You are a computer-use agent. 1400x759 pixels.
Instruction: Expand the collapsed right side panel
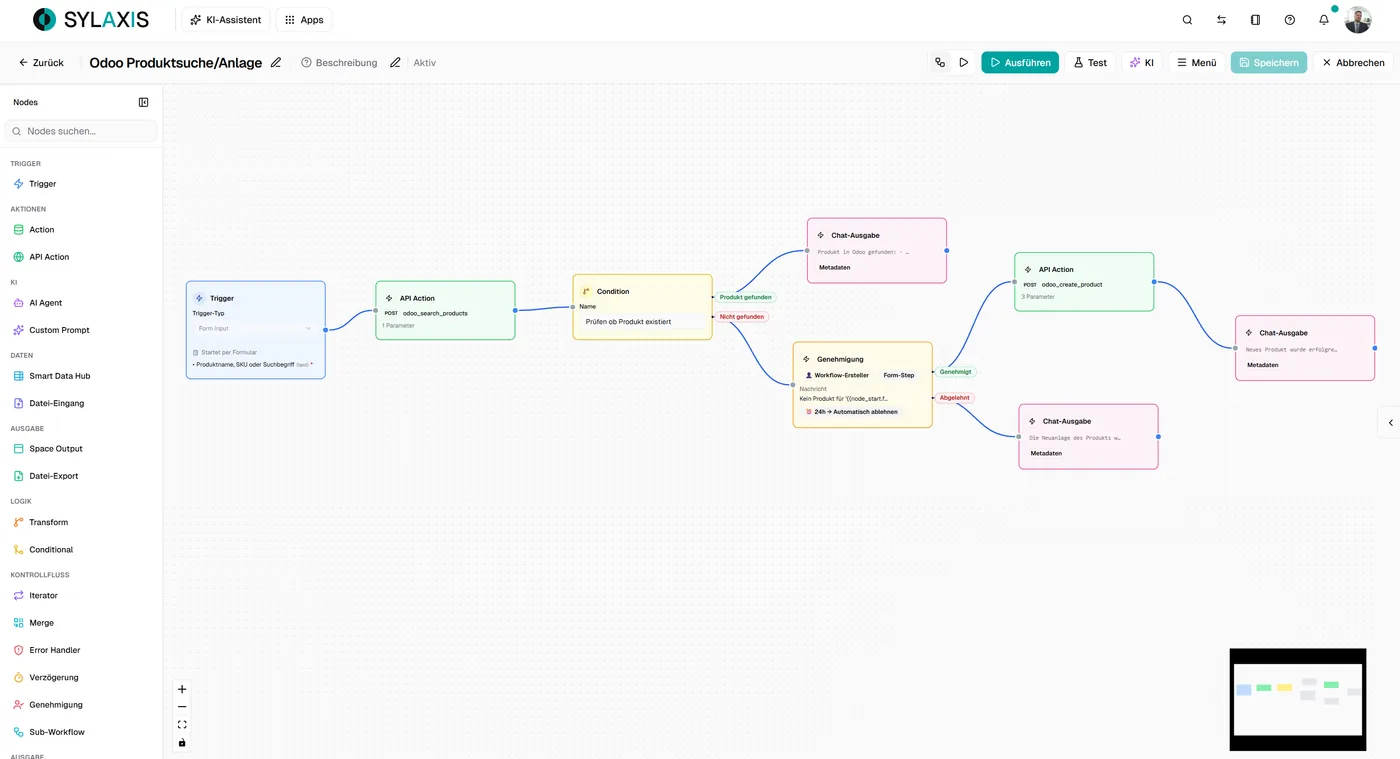[x=1390, y=423]
